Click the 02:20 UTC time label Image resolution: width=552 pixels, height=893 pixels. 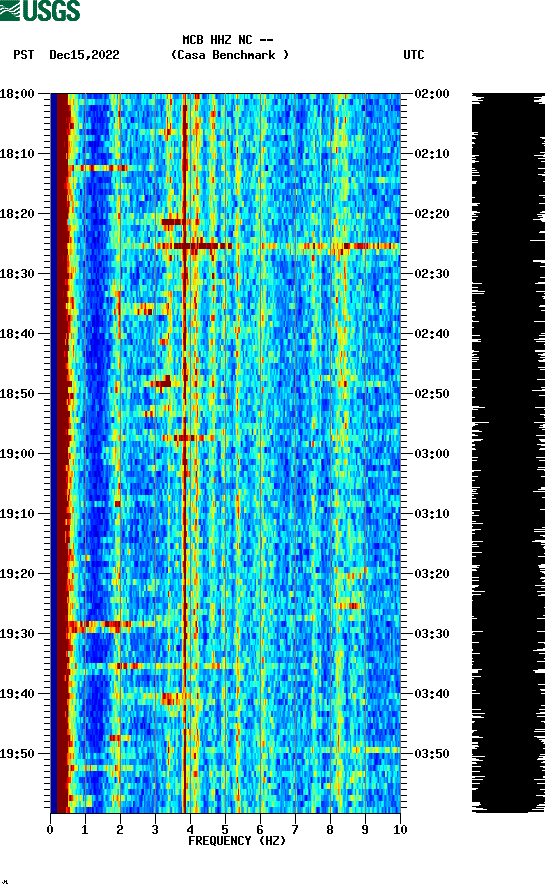coord(432,214)
